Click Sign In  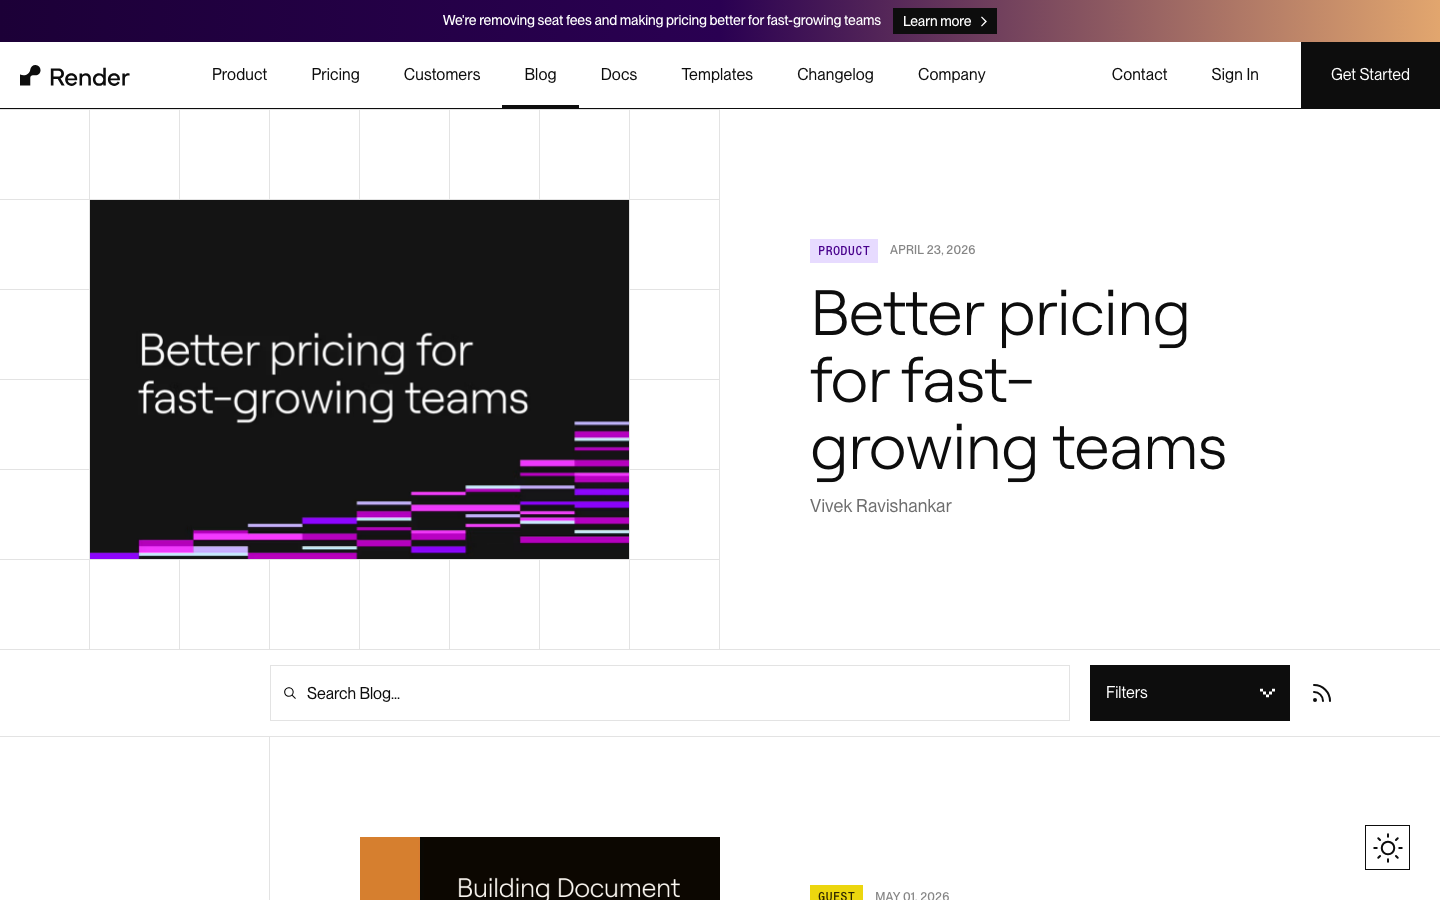point(1235,75)
